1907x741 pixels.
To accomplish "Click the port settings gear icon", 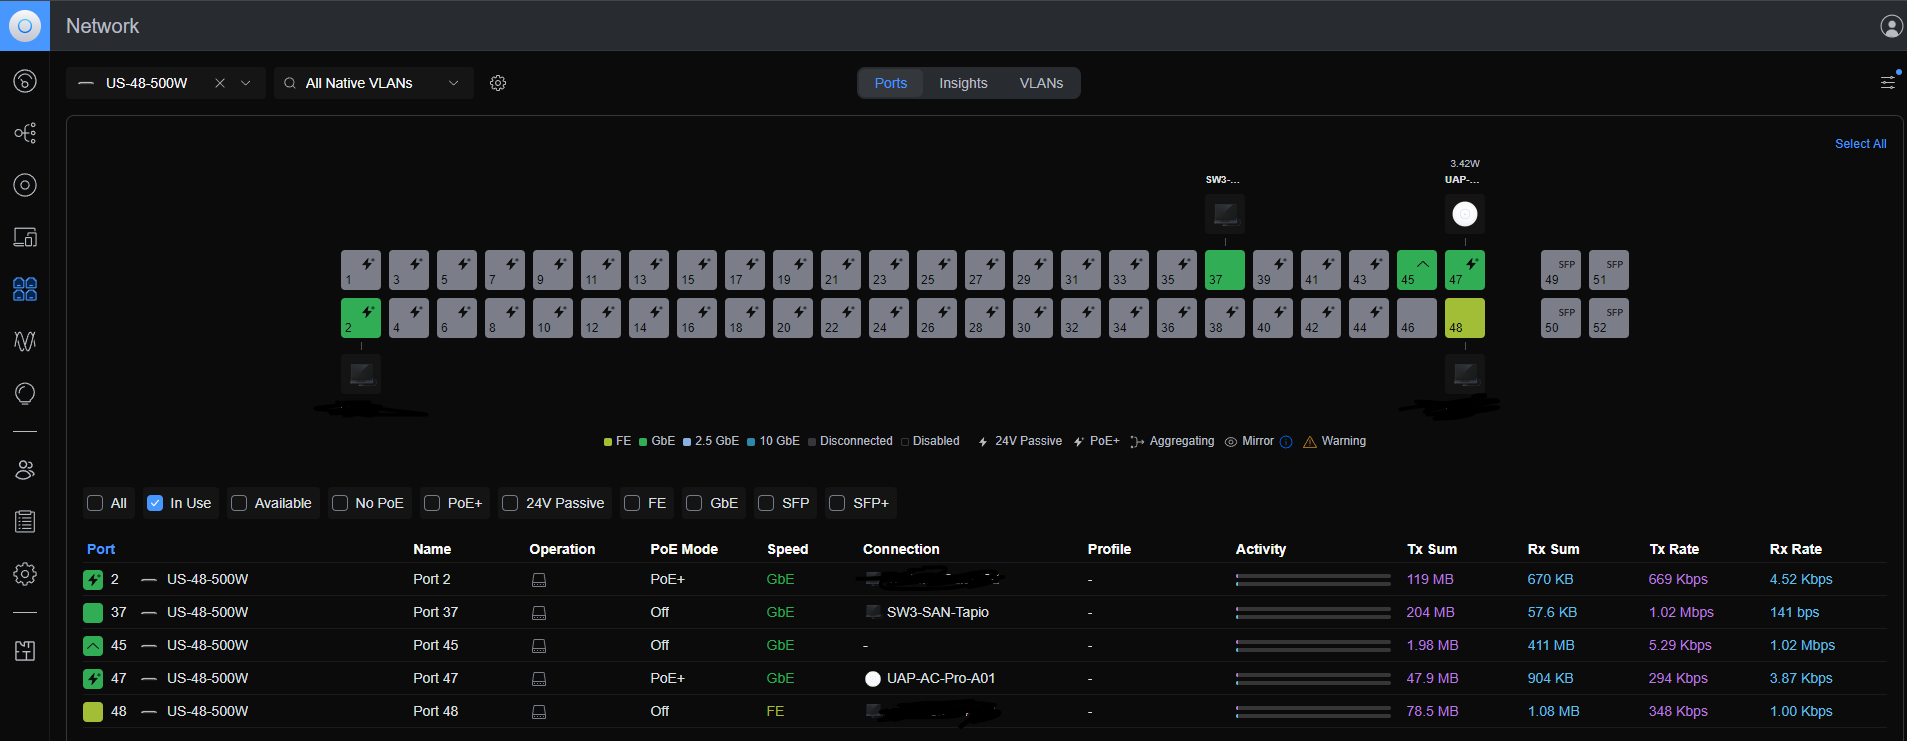I will [498, 83].
